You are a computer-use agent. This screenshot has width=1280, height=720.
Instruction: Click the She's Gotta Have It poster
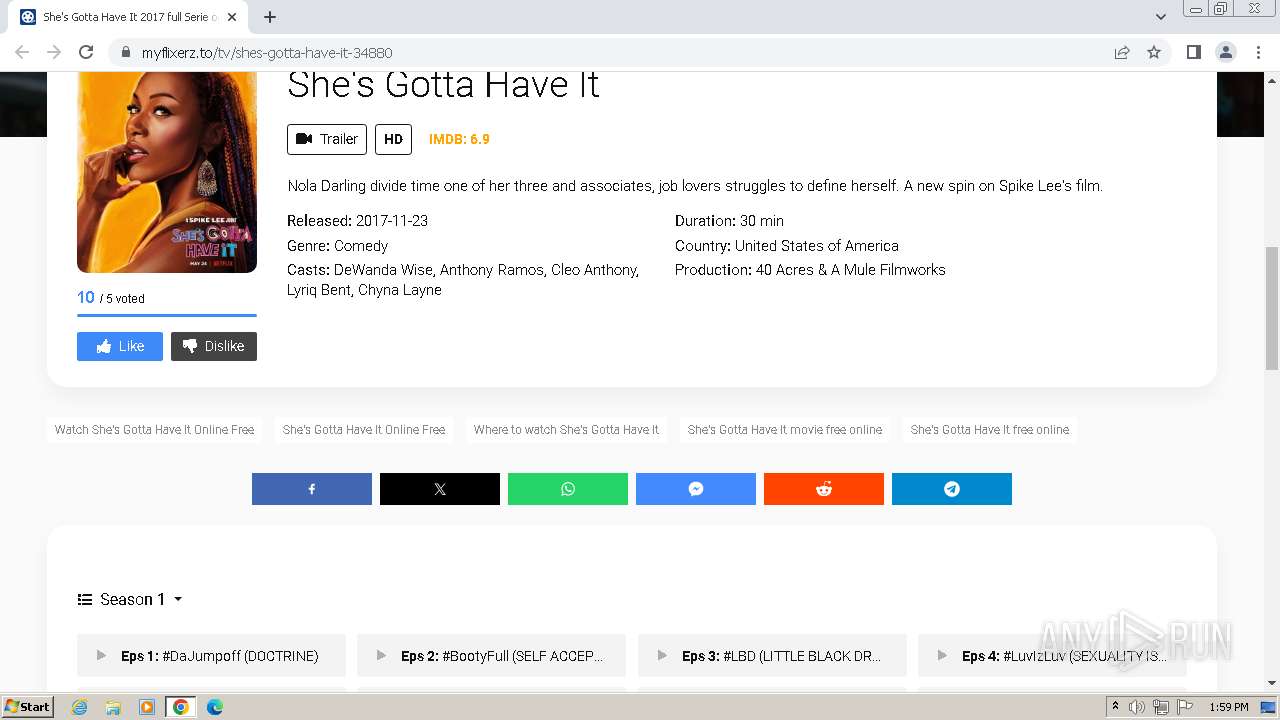tap(167, 172)
